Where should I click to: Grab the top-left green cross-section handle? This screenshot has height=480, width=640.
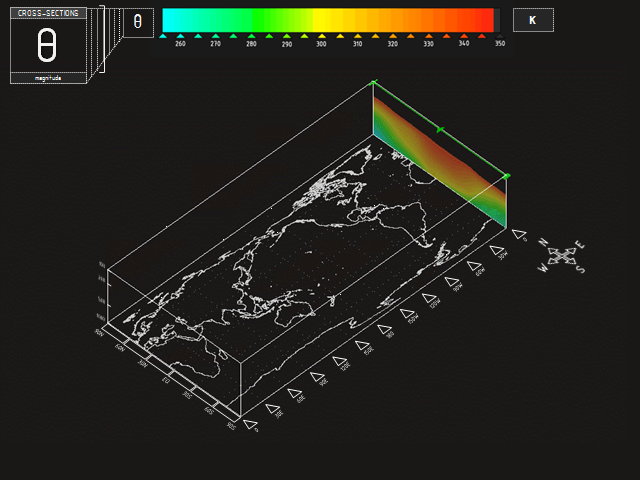374,83
